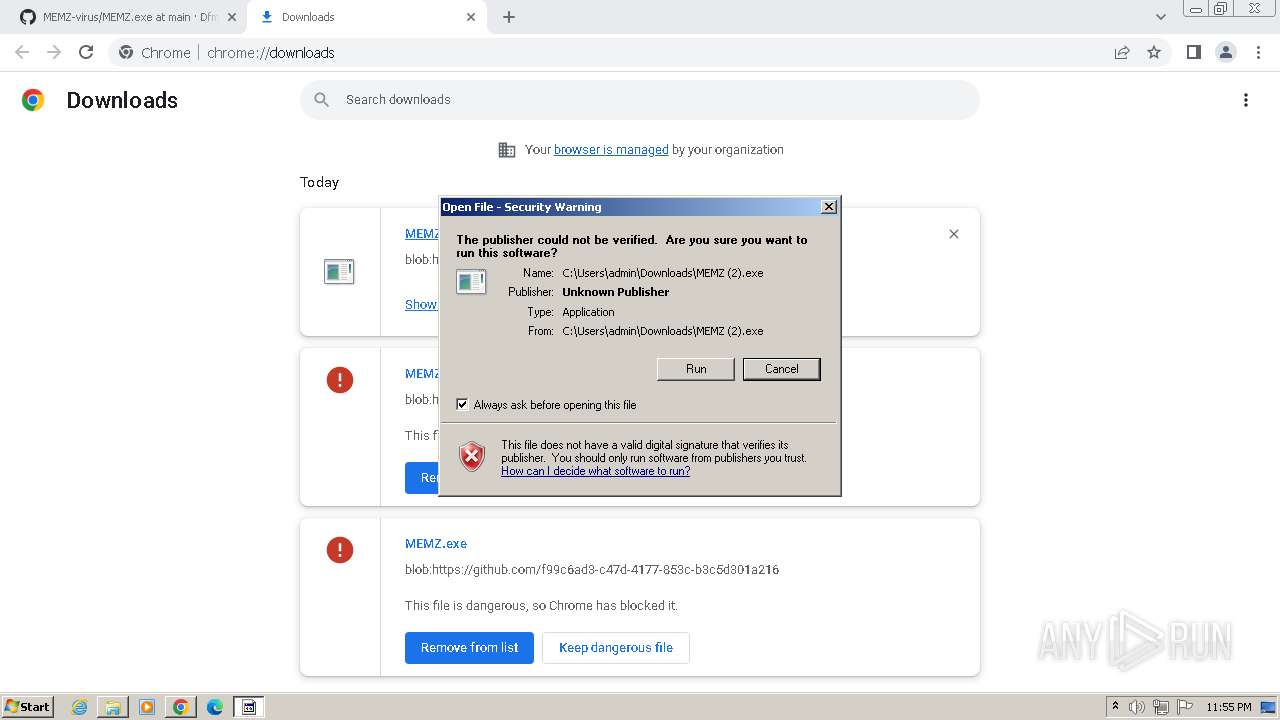The height and width of the screenshot is (720, 1280).
Task: Open the Windows Start menu
Action: tap(28, 707)
